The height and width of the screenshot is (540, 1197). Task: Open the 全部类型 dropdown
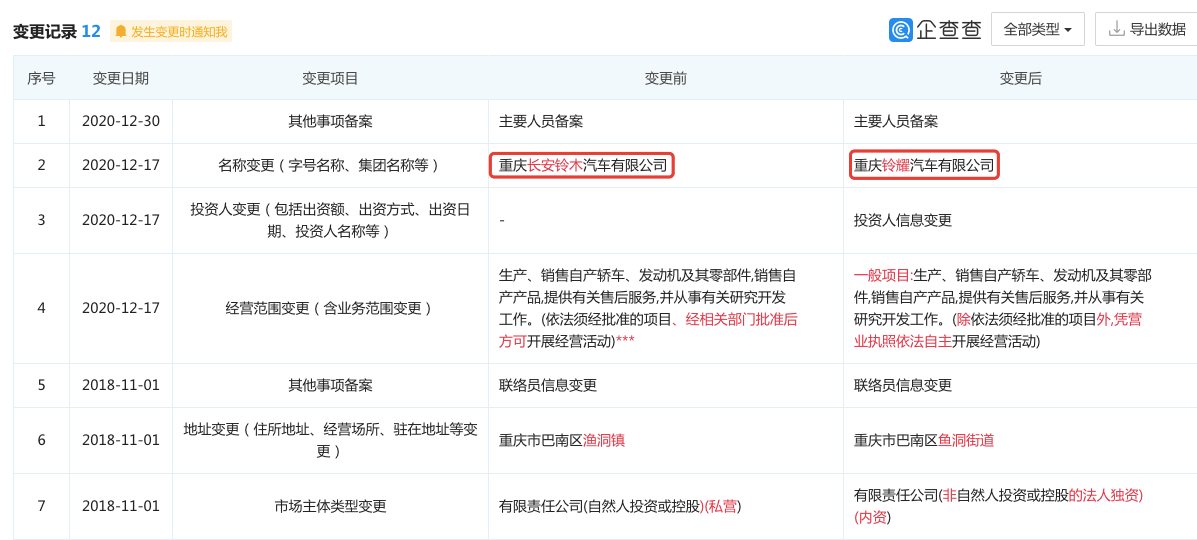(x=1037, y=30)
